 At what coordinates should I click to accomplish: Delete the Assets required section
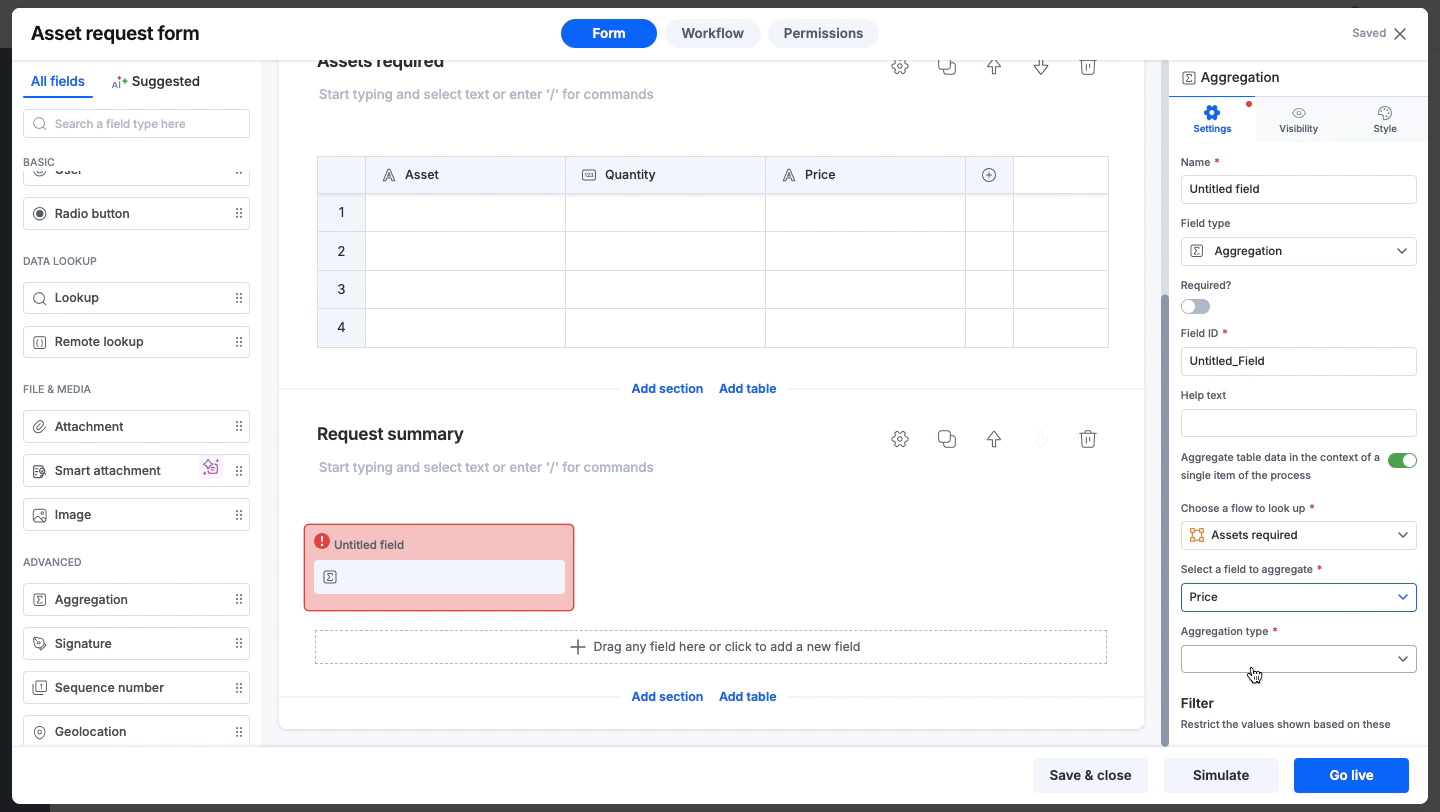(x=1088, y=67)
